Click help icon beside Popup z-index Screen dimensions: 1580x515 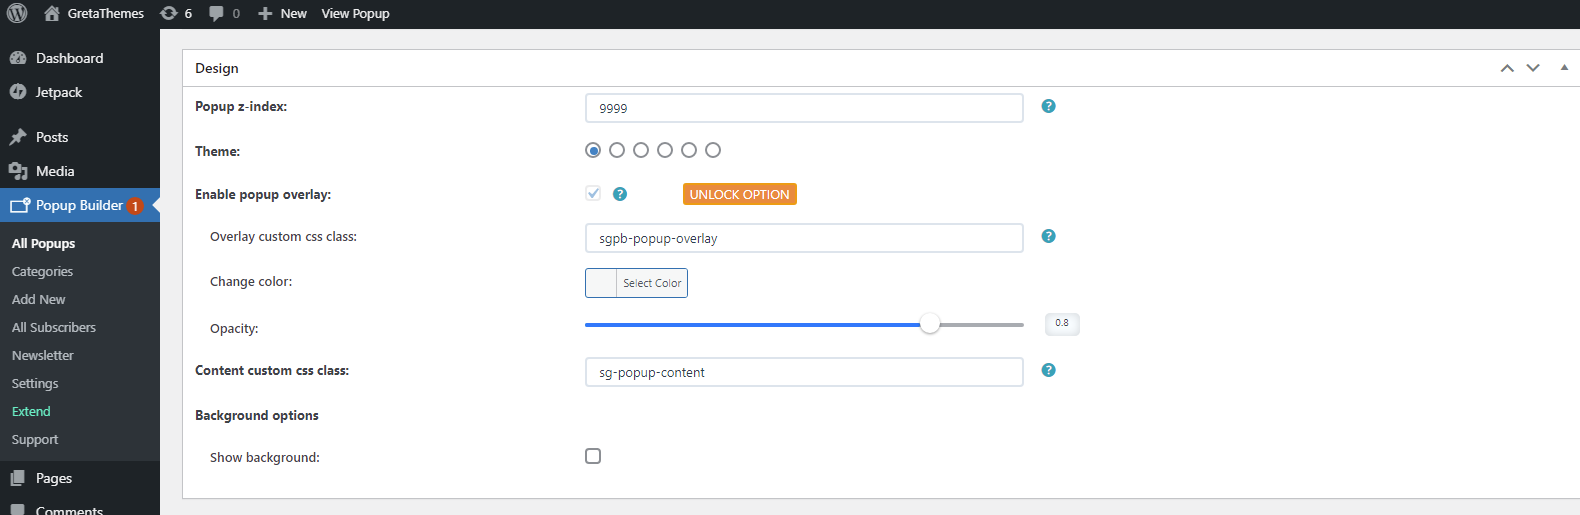tap(1048, 106)
